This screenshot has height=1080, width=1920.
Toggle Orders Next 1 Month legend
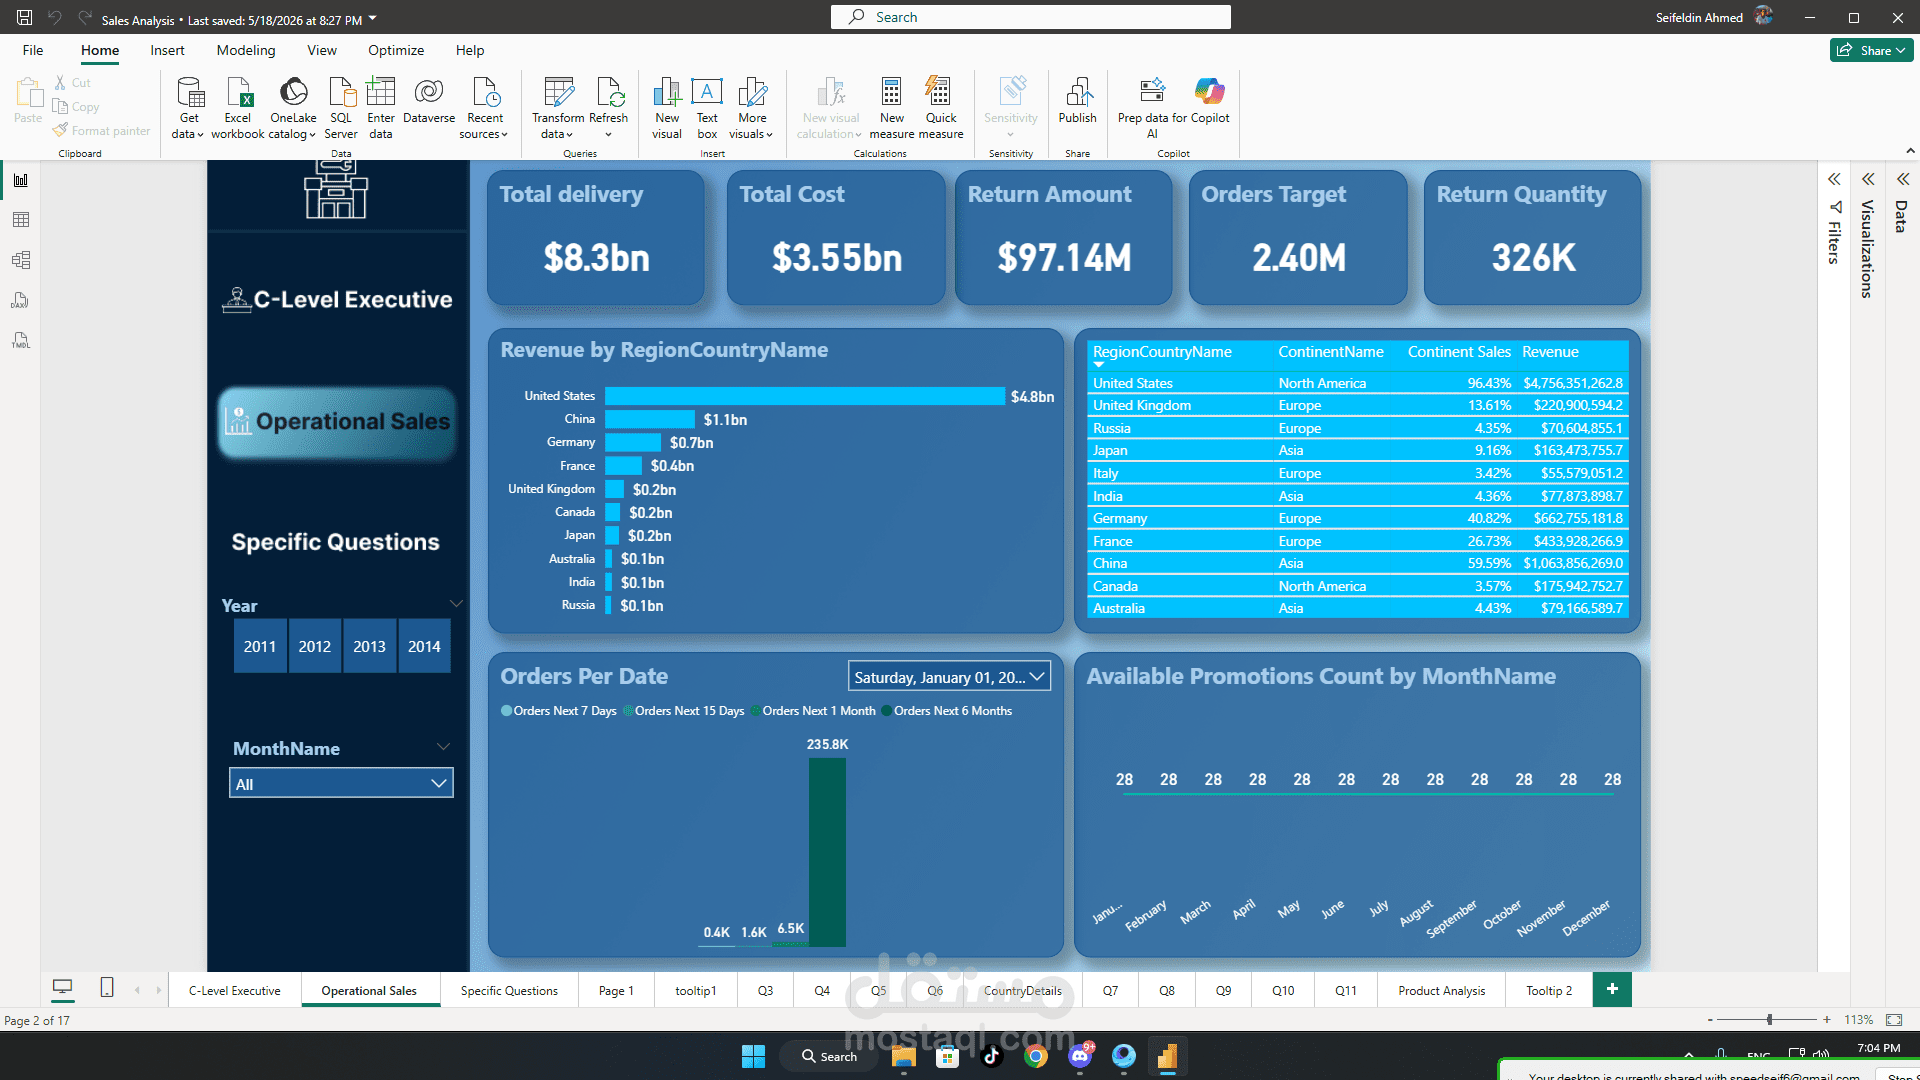[x=813, y=711]
